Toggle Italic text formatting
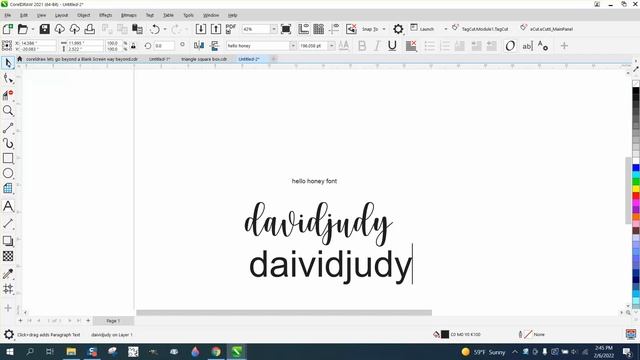 [377, 46]
